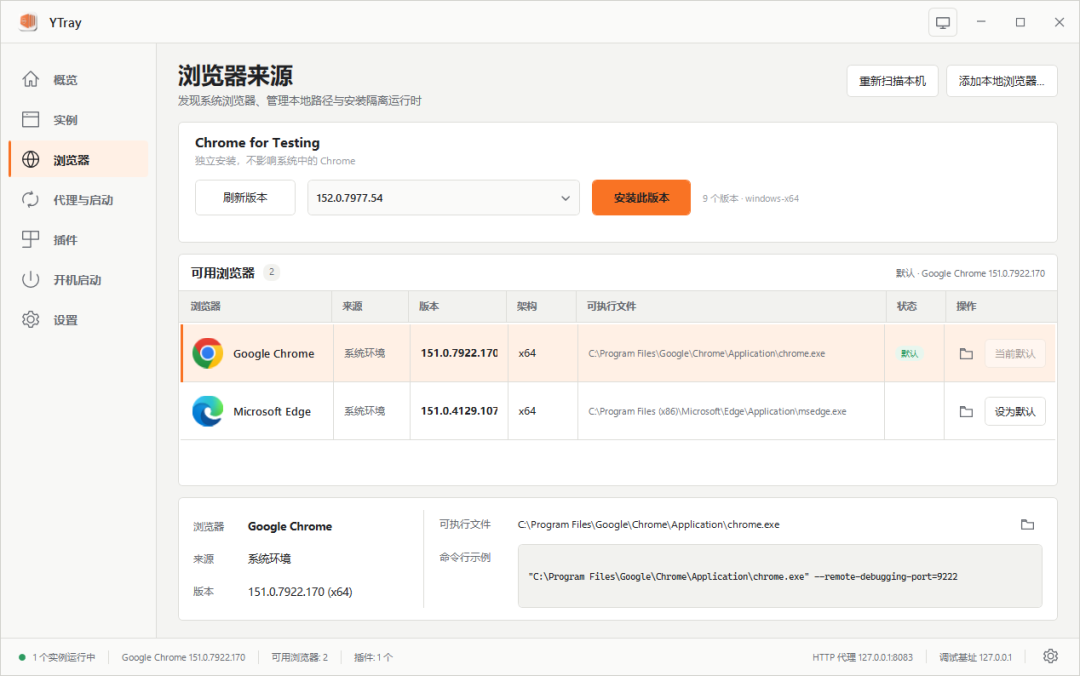Click the 默认 status badge

point(909,354)
